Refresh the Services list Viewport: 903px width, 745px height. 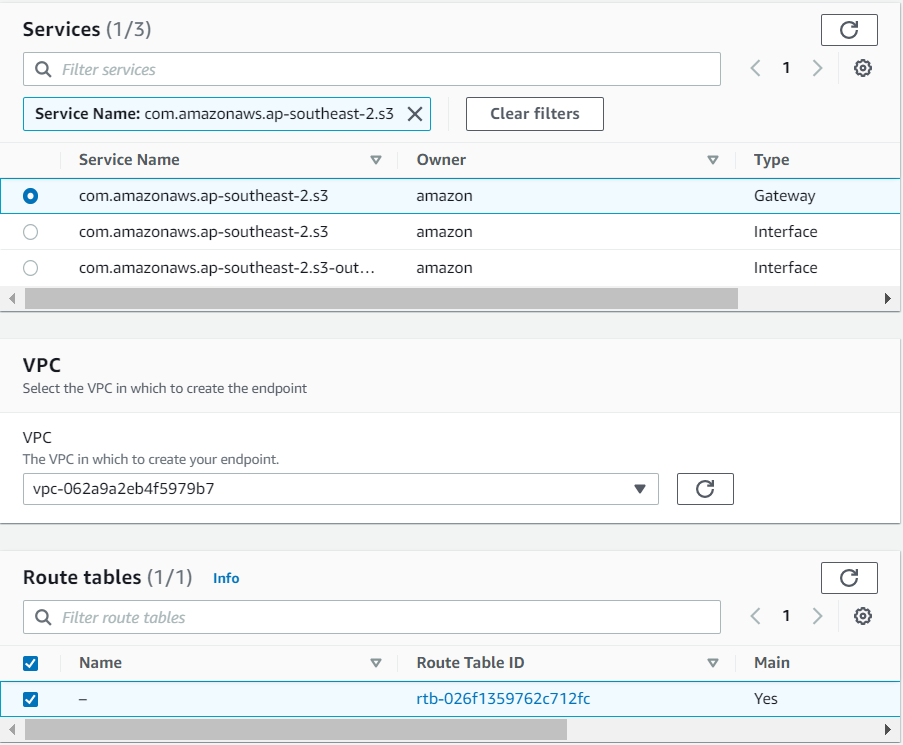(848, 30)
